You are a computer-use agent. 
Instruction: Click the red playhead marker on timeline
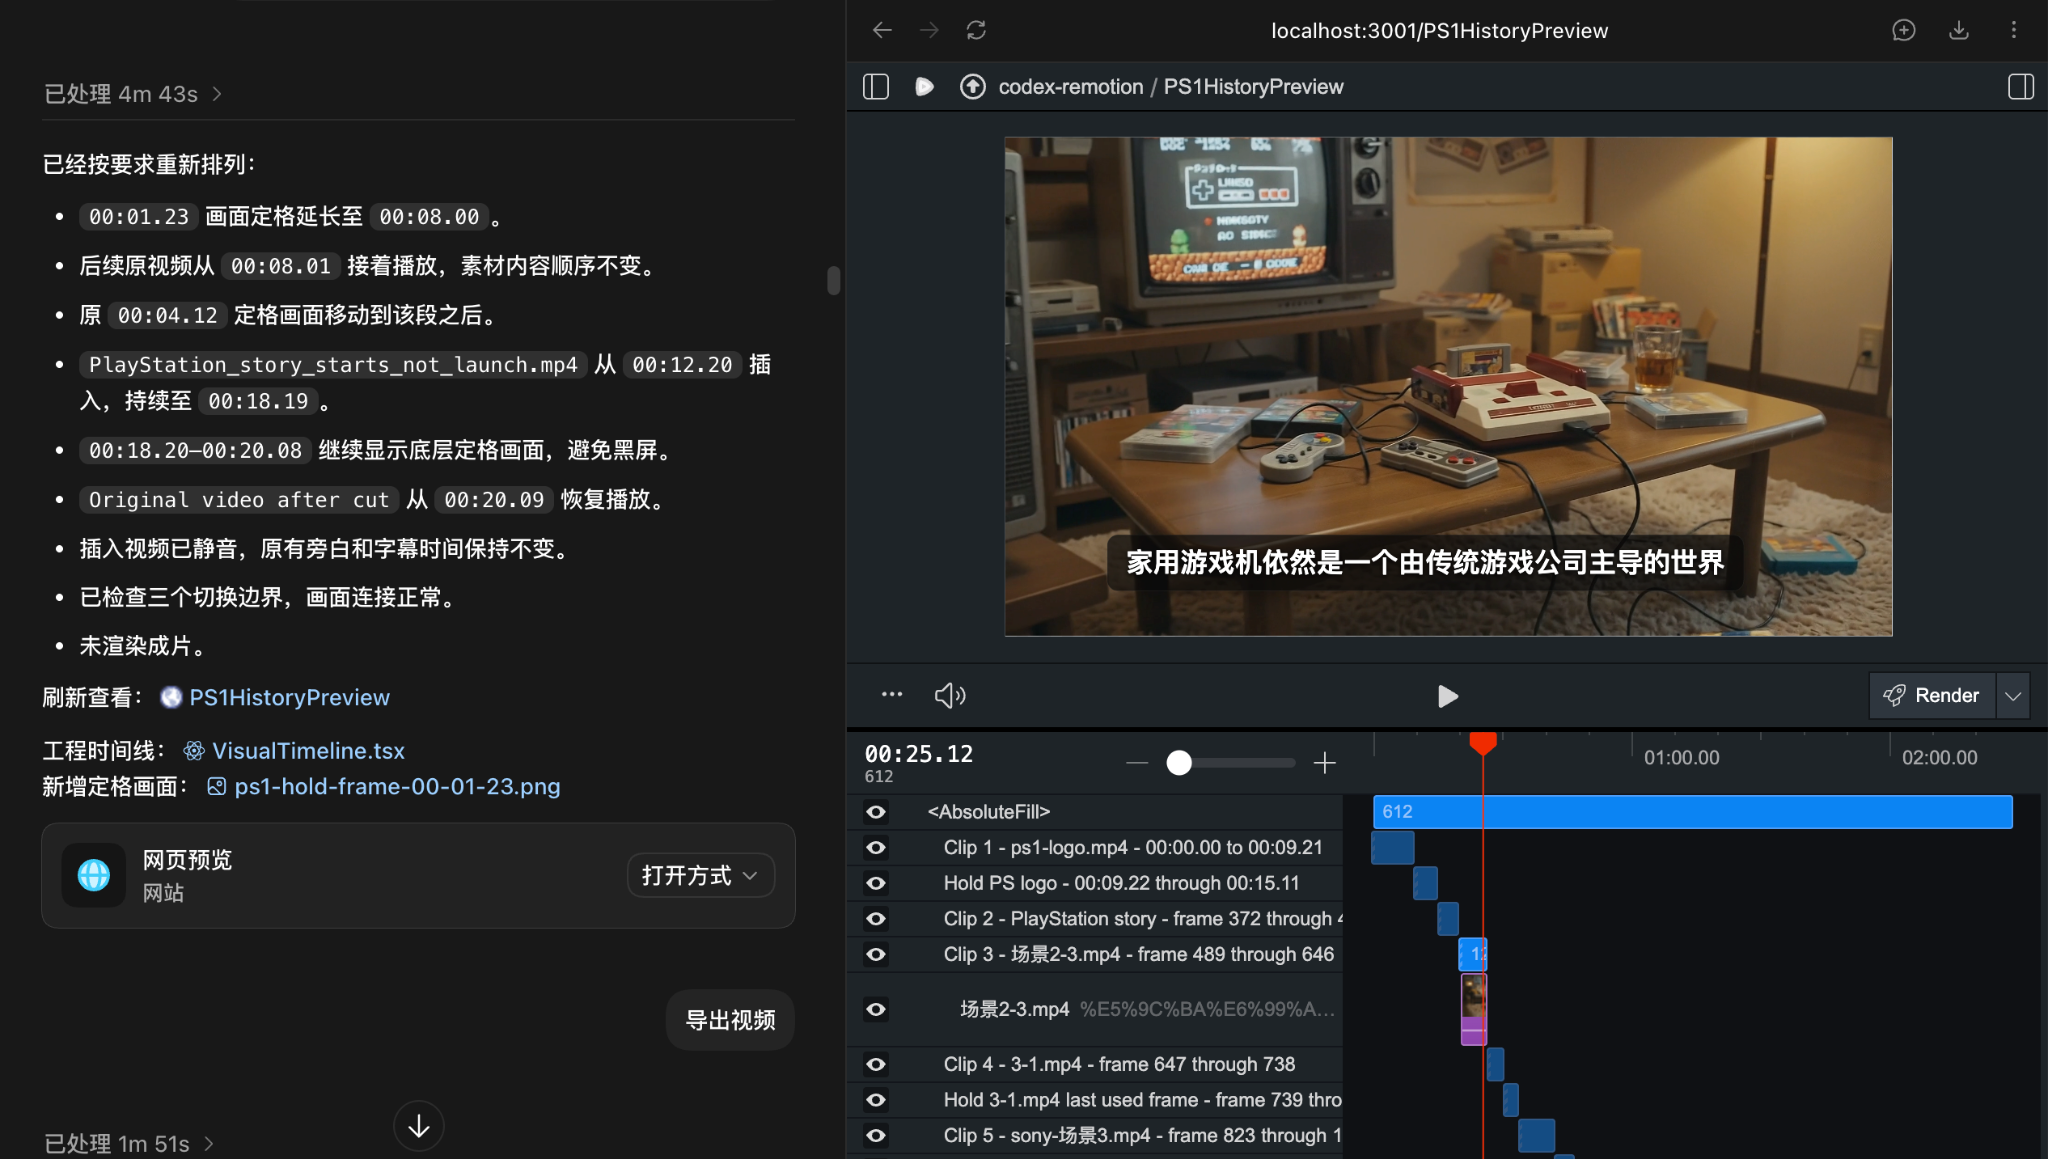click(x=1483, y=743)
